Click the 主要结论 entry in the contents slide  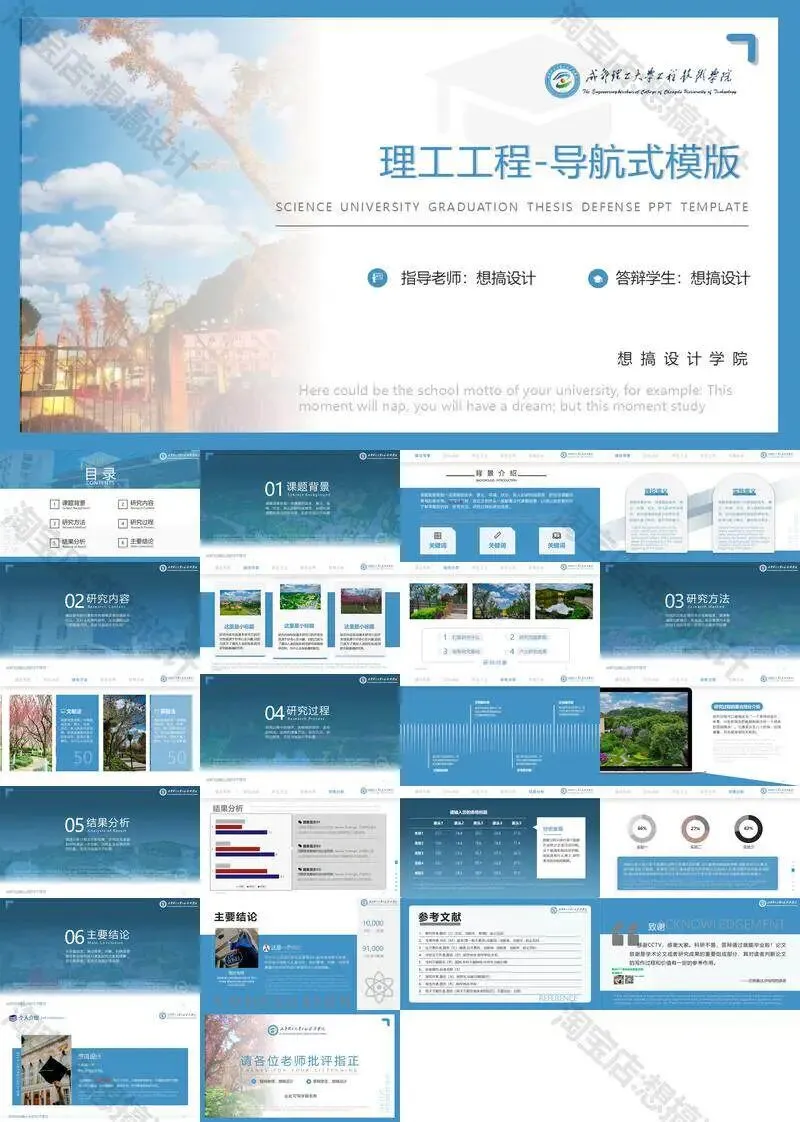pos(142,542)
